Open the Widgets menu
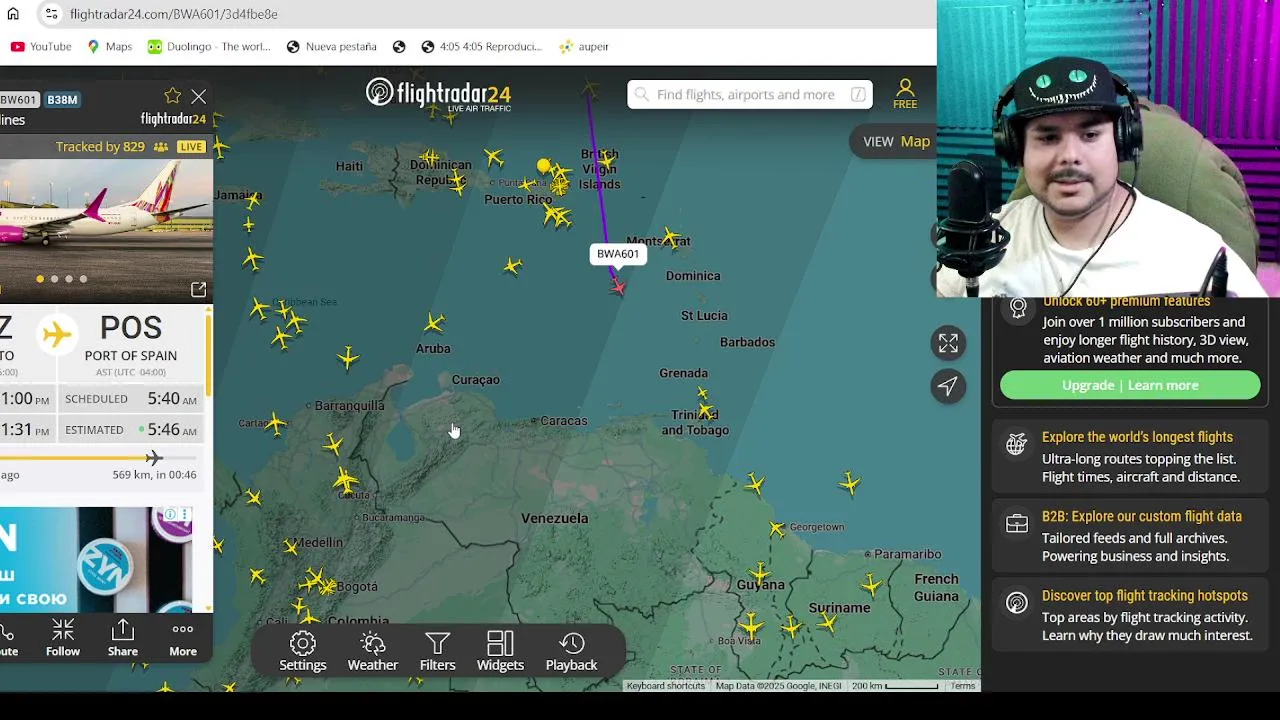1280x720 pixels. pyautogui.click(x=500, y=651)
